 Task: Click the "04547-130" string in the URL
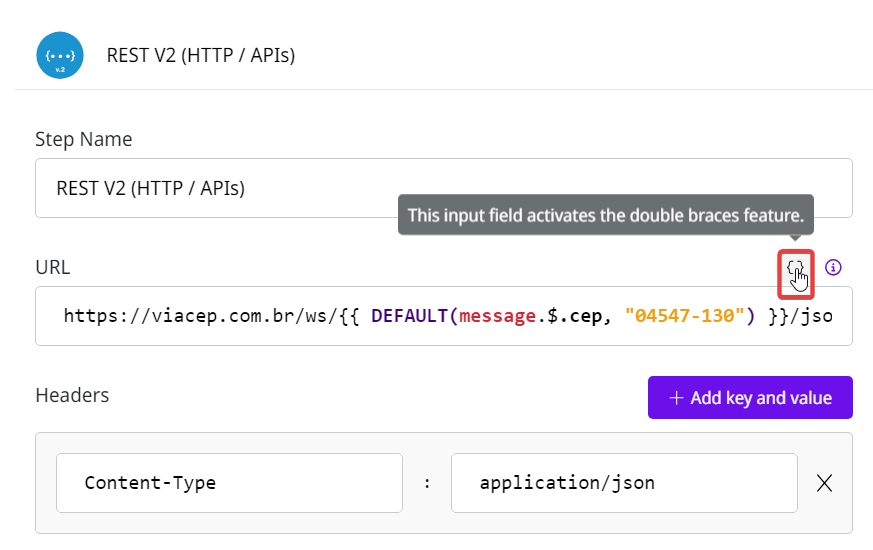pyautogui.click(x=686, y=316)
